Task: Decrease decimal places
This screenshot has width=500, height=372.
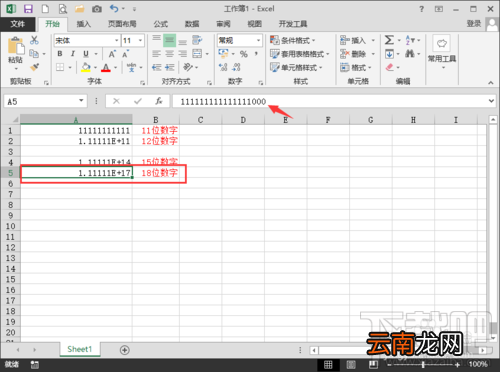Action: 236,67
